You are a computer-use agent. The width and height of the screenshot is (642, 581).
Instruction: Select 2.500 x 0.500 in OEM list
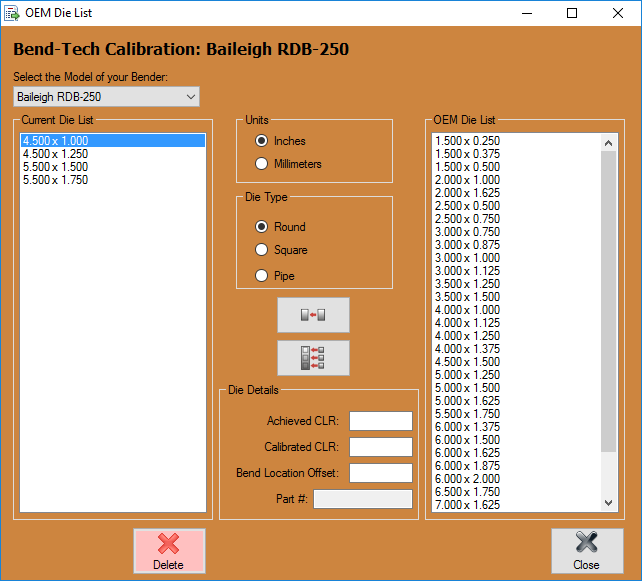coord(517,206)
